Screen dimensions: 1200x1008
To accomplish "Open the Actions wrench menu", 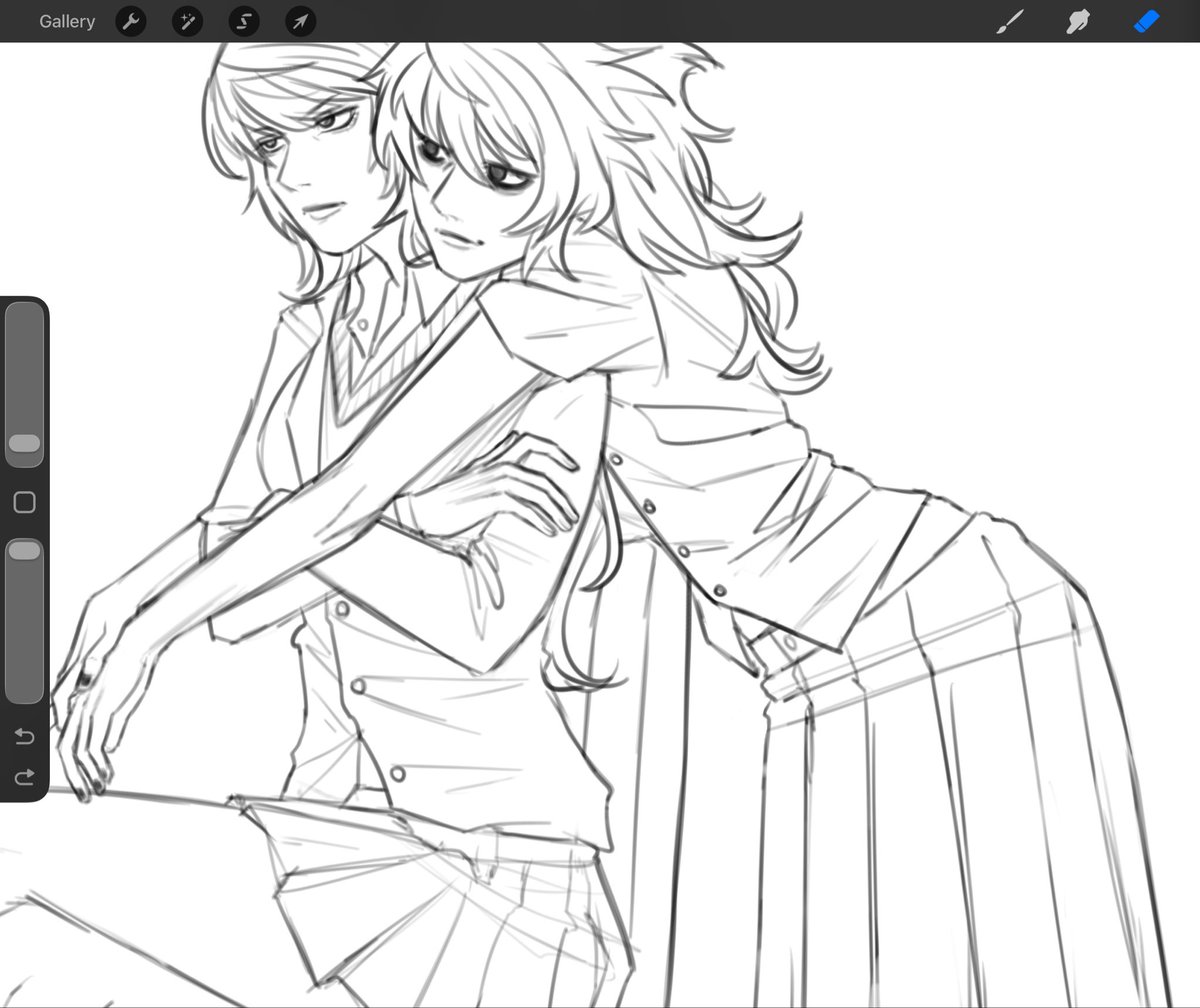I will click(x=131, y=21).
